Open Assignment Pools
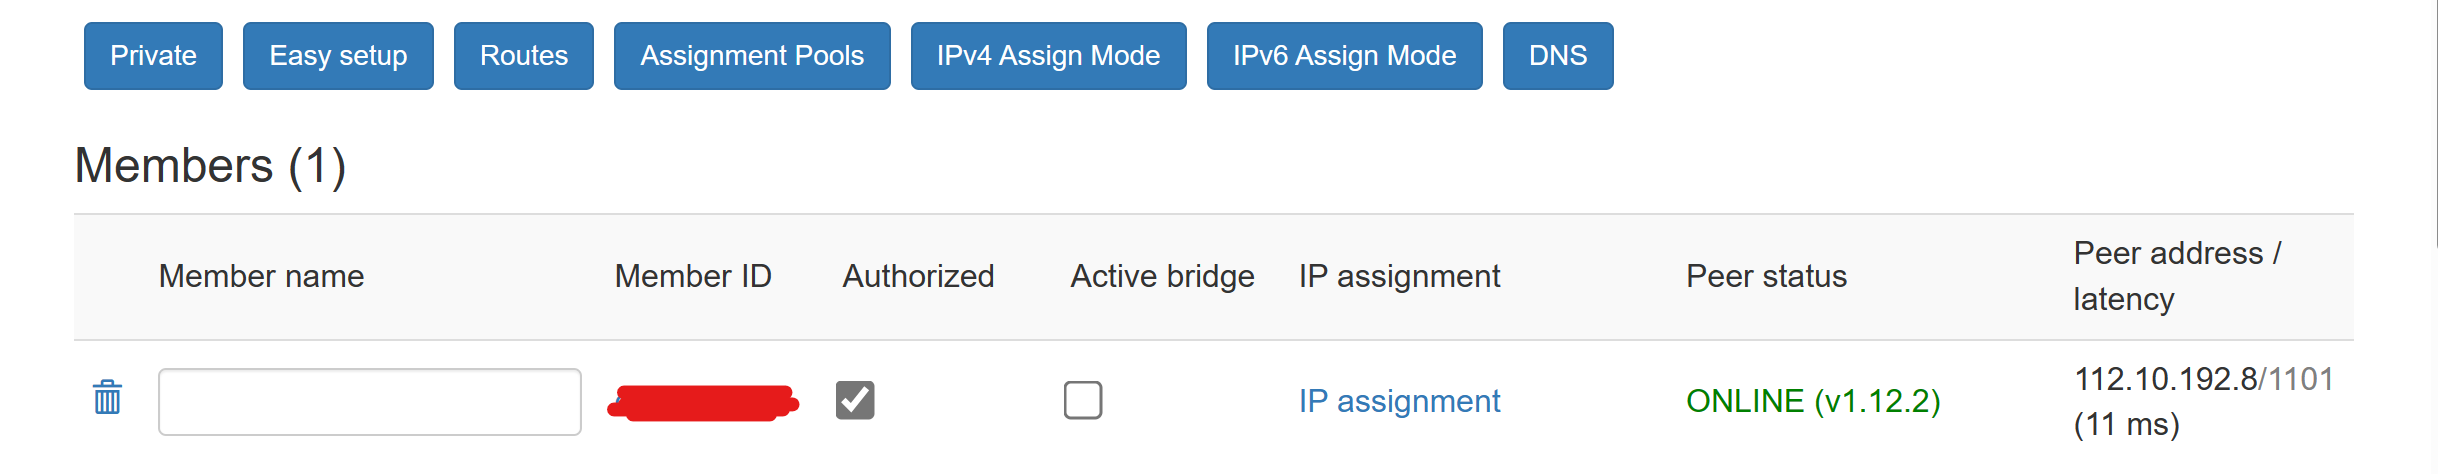This screenshot has width=2438, height=474. click(x=752, y=56)
